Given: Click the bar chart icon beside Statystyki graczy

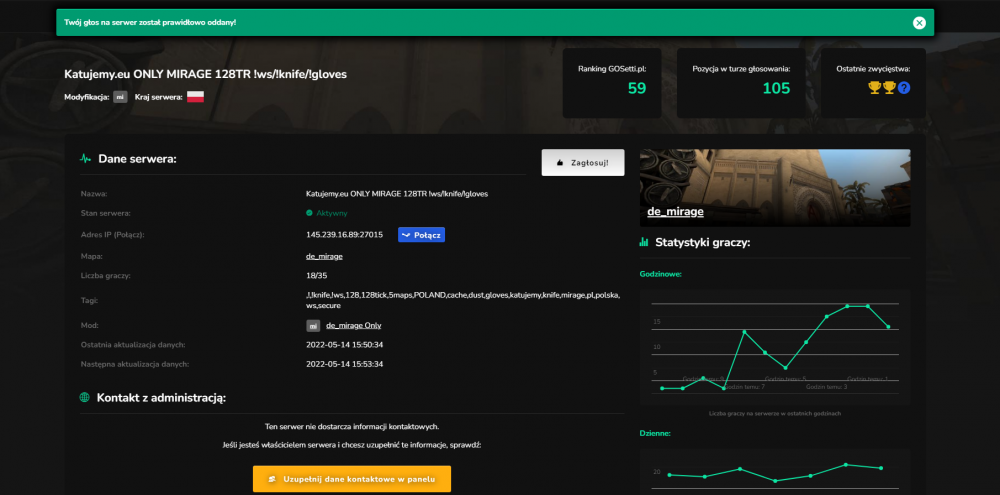Looking at the screenshot, I should (644, 242).
